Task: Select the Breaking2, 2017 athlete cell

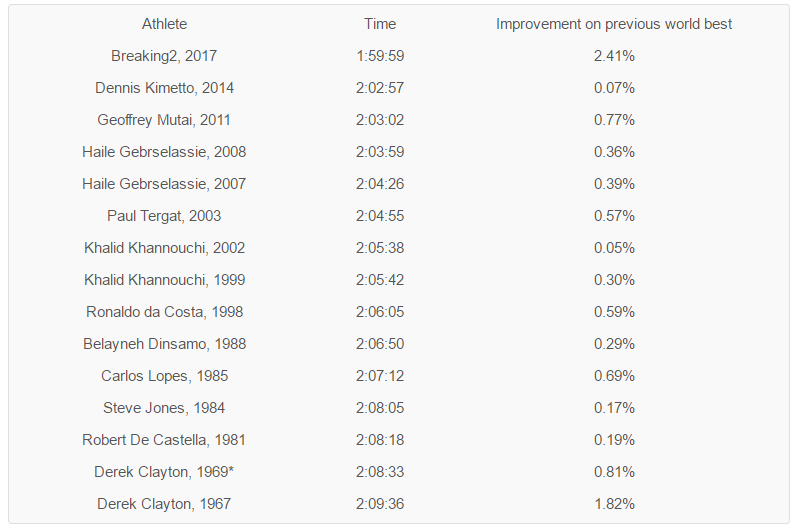Action: [x=164, y=56]
